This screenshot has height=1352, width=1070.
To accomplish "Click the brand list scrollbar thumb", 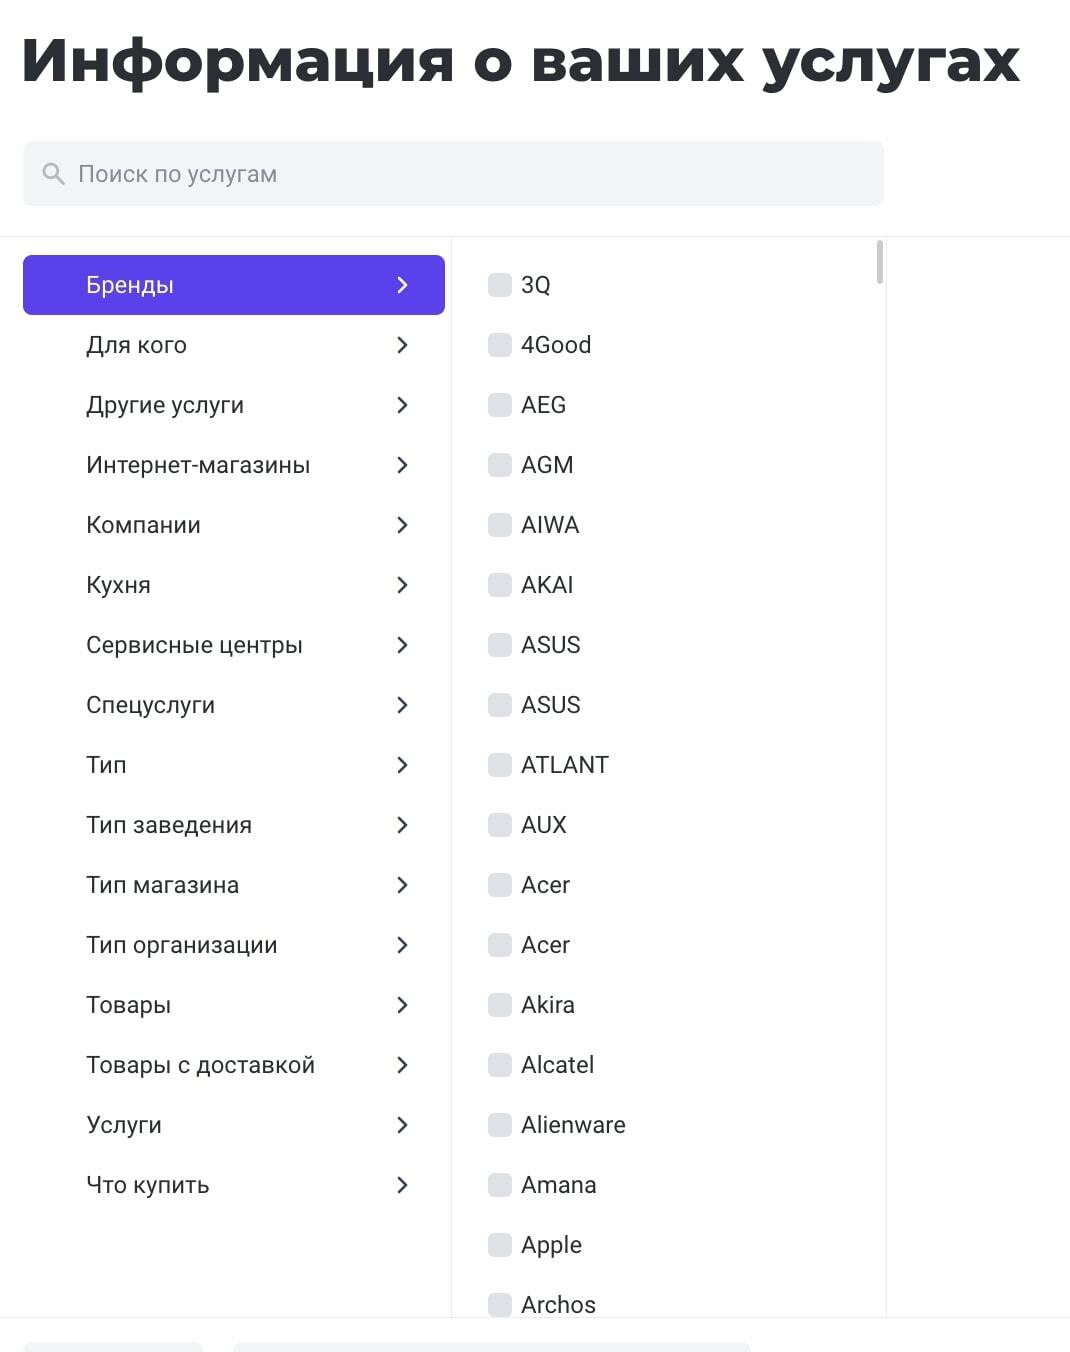I will (879, 262).
